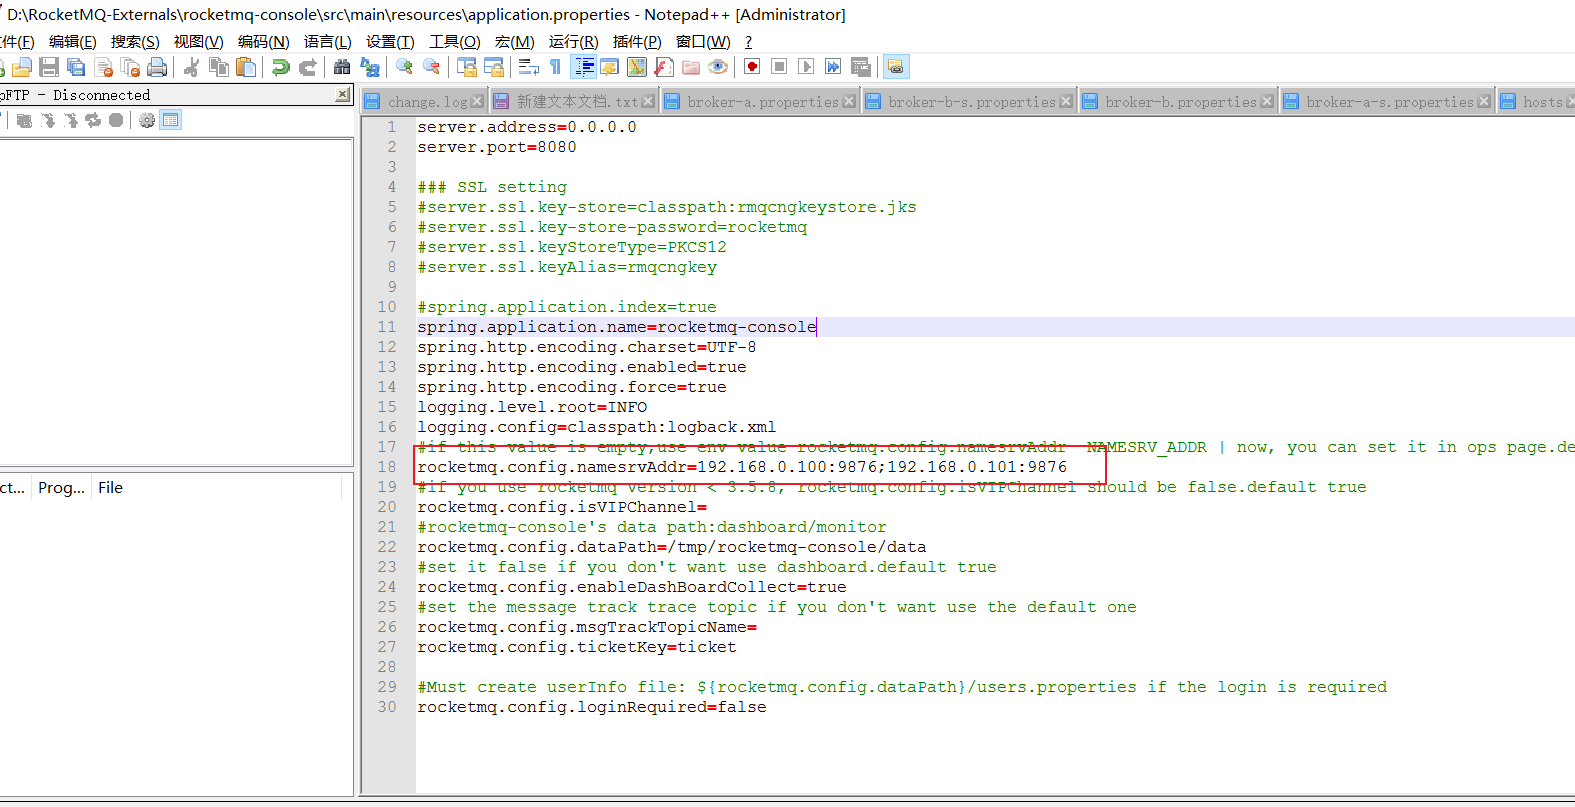
Task: Switch to the change.log tab
Action: pos(424,101)
